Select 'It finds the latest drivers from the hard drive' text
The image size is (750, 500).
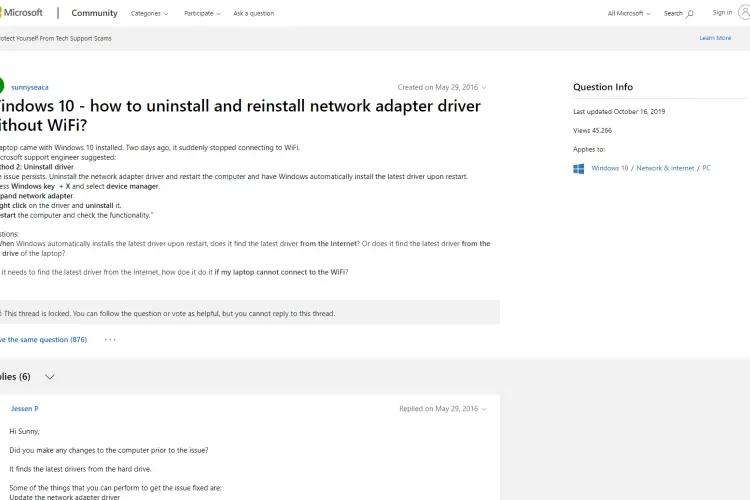coord(80,469)
